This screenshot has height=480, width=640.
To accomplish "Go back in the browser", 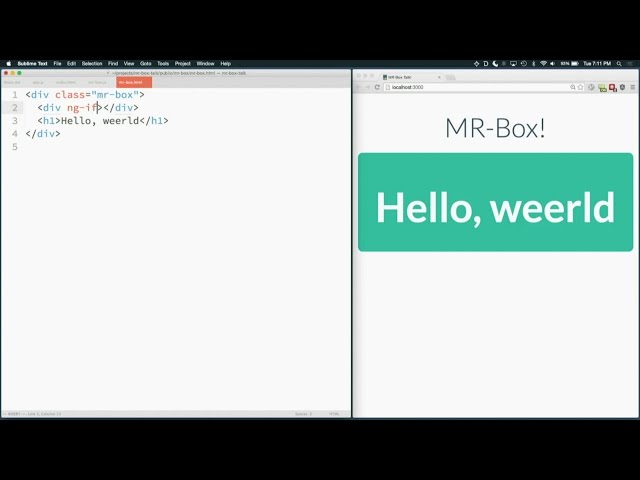I will point(359,87).
